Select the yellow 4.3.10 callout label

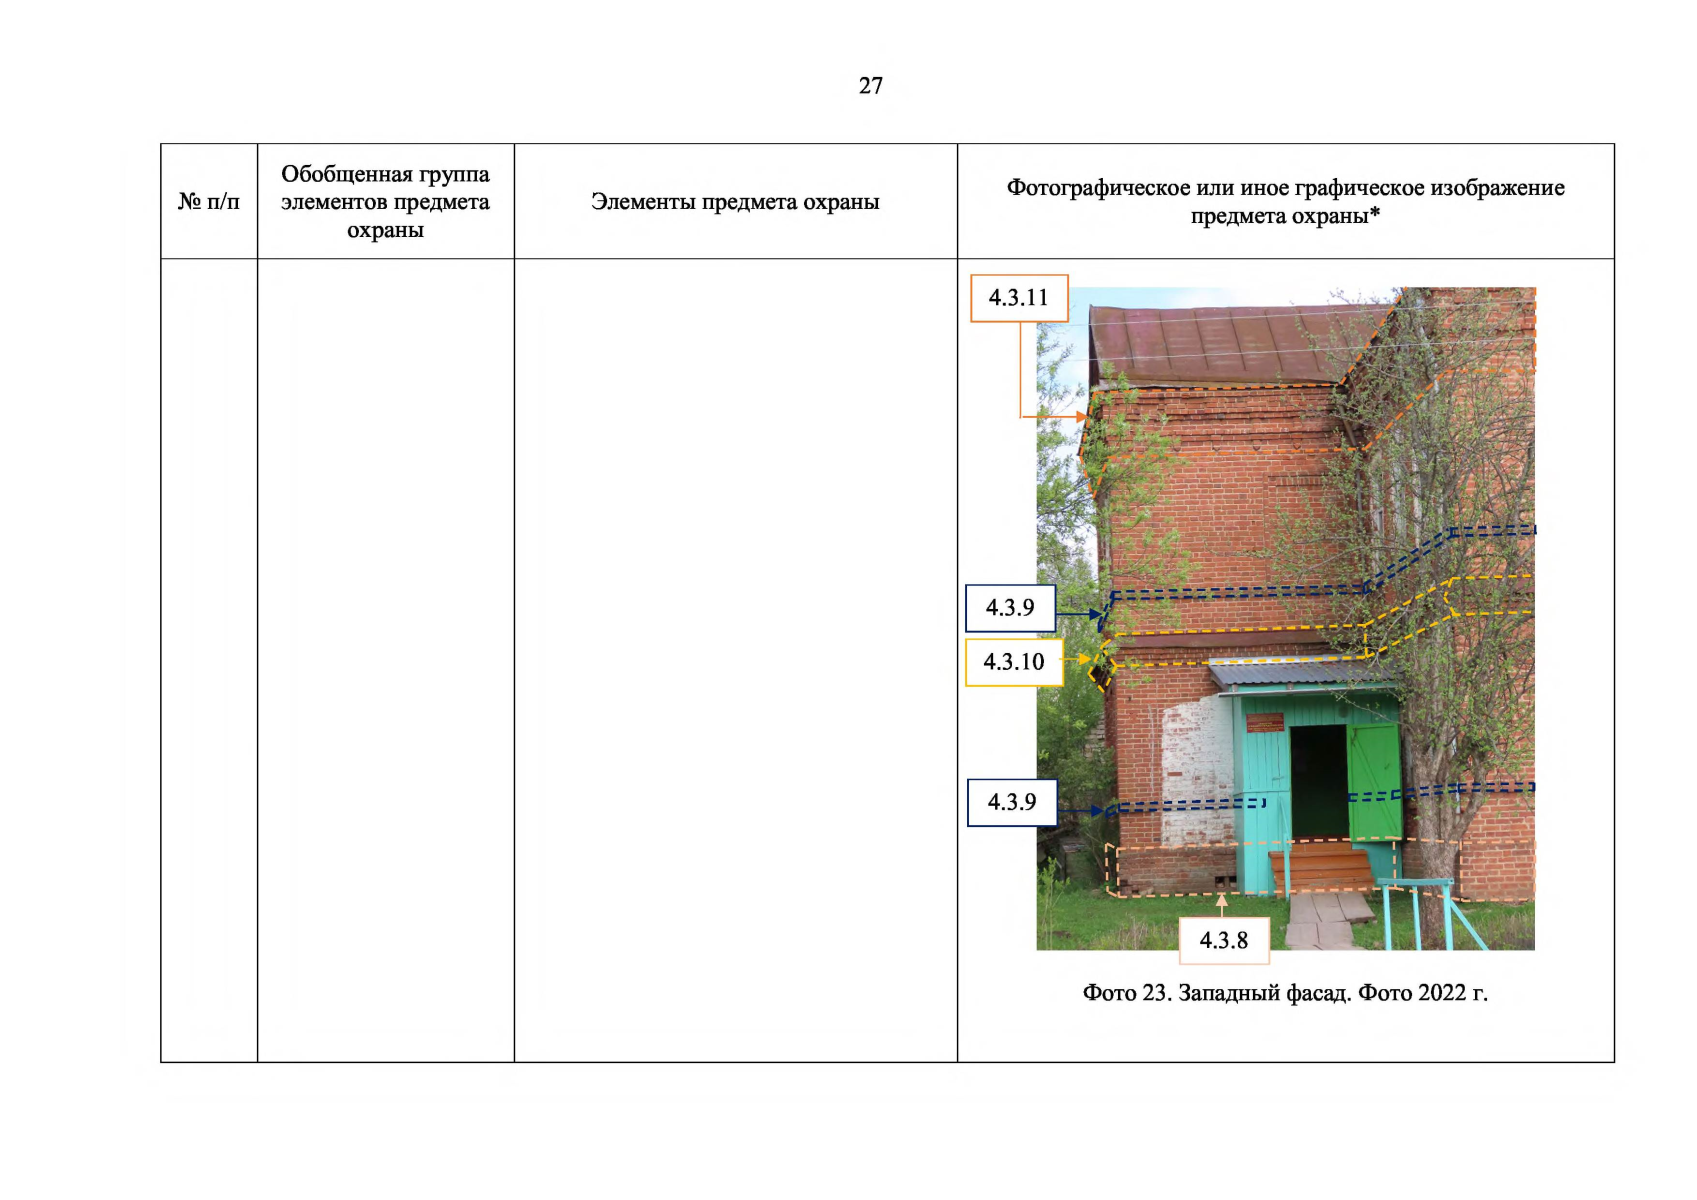pos(1013,662)
